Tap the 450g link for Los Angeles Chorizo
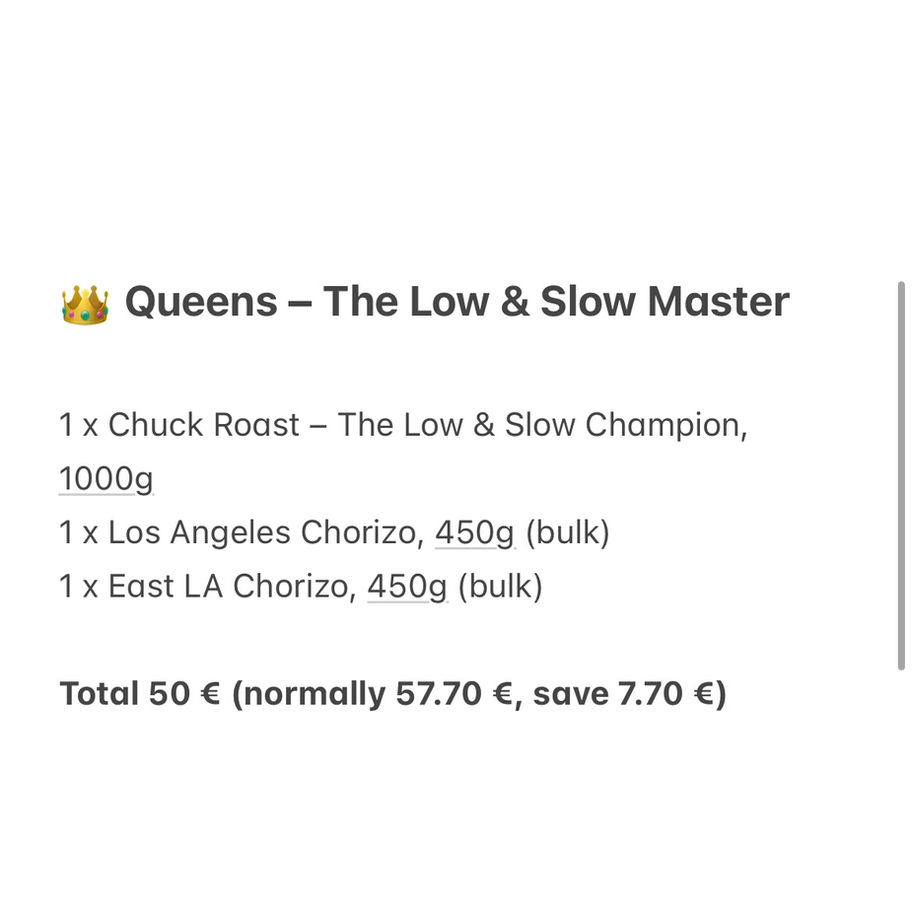This screenshot has width=912, height=912. point(474,533)
